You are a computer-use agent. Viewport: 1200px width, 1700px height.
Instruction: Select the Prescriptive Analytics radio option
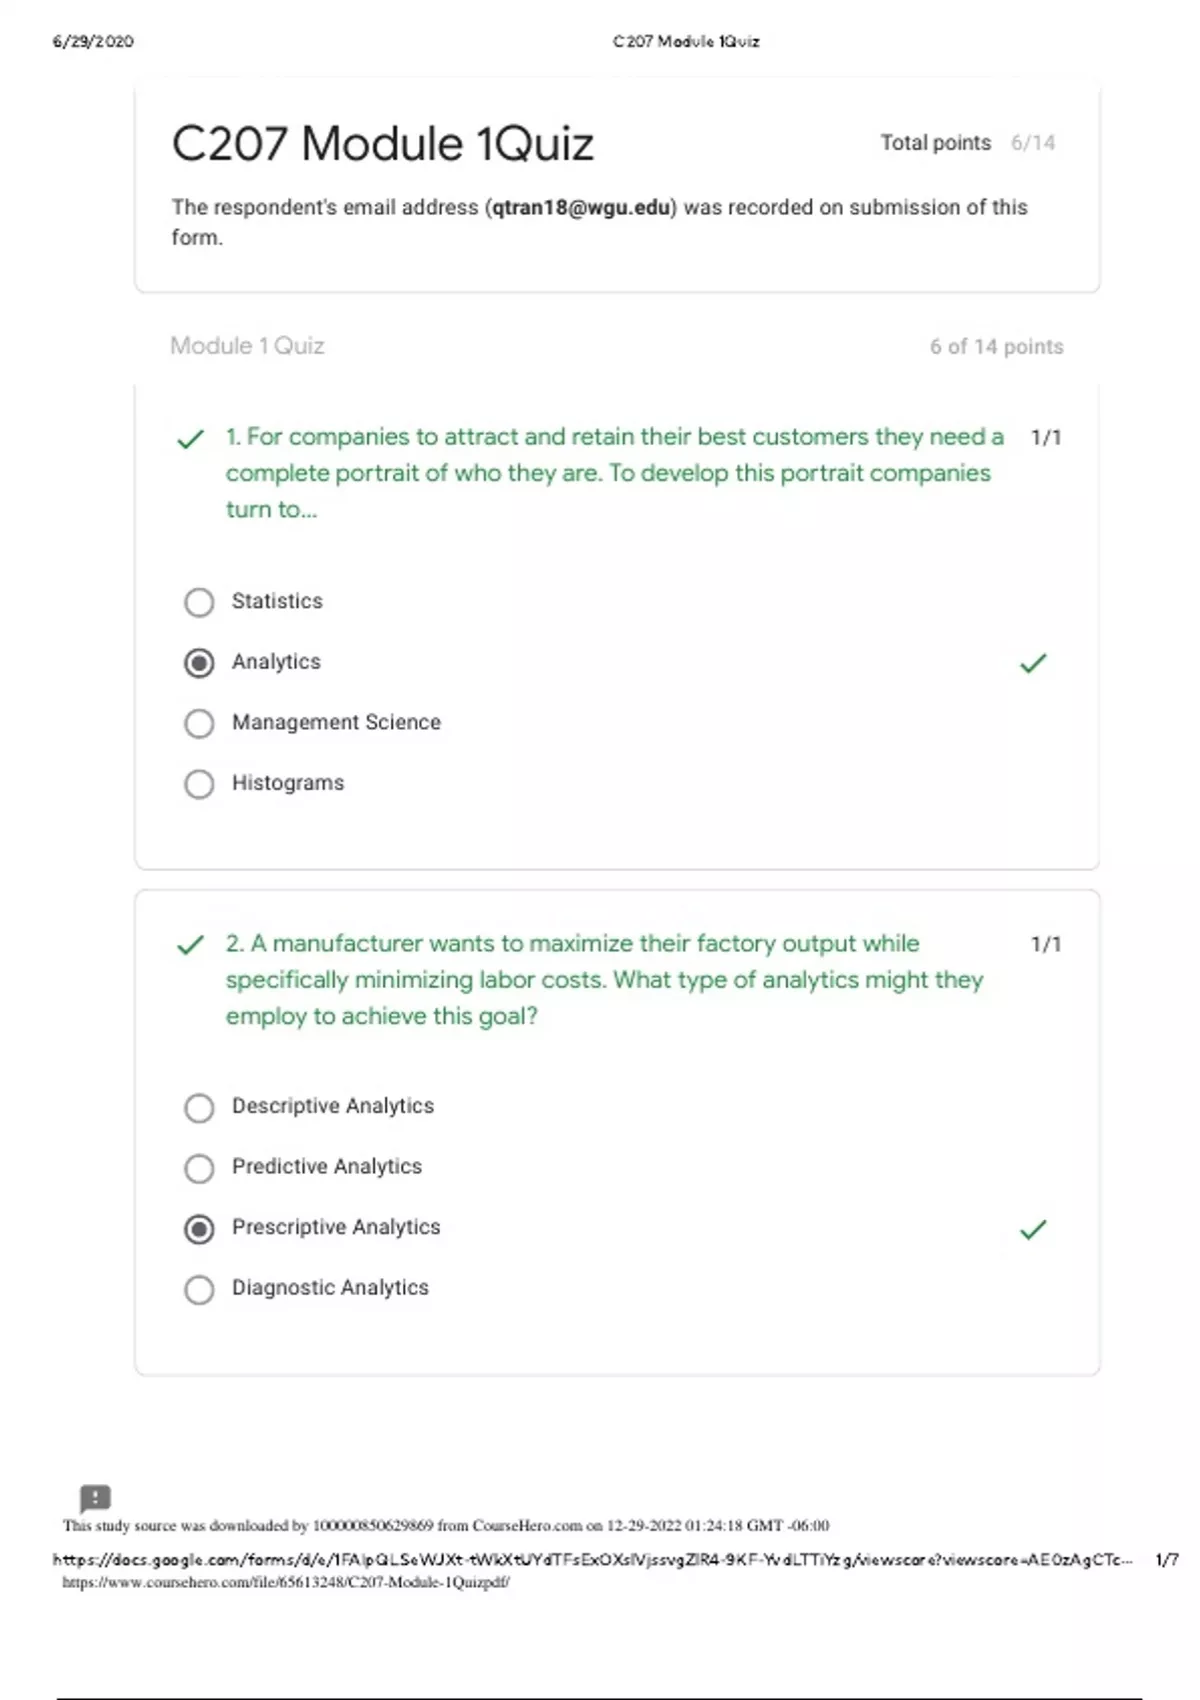[x=199, y=1229]
